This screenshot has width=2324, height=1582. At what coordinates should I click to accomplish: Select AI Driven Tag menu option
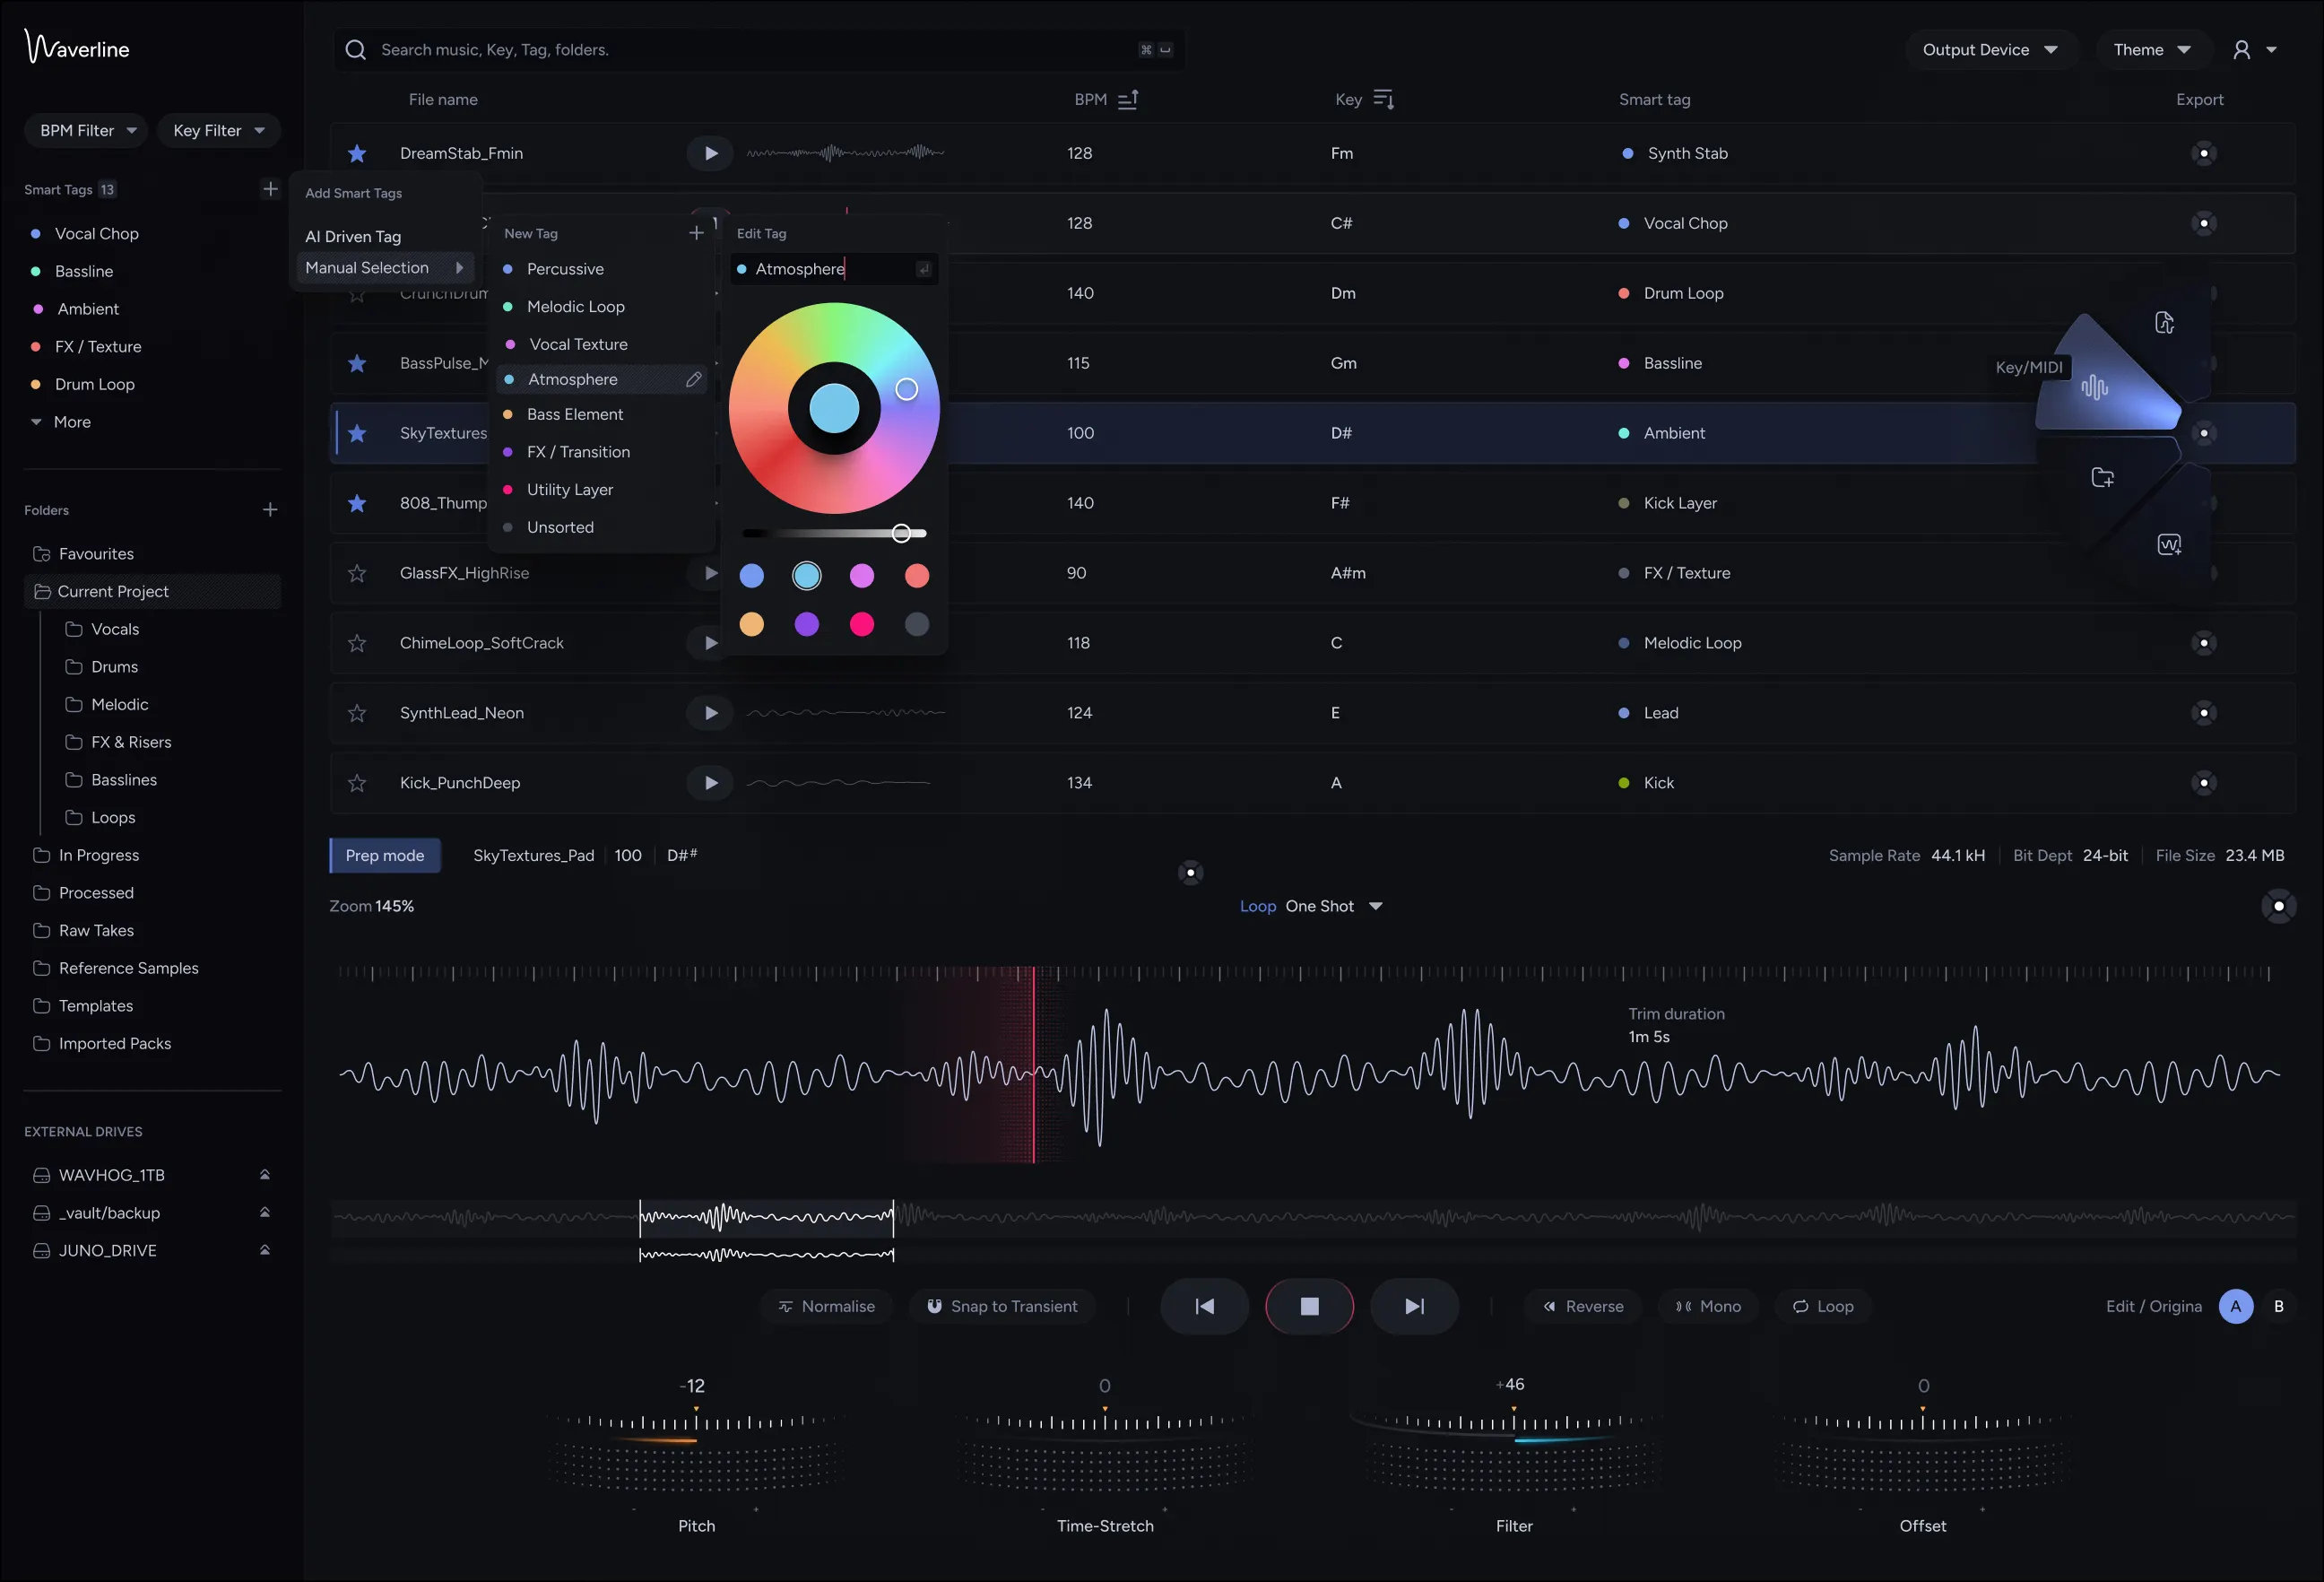pyautogui.click(x=353, y=236)
